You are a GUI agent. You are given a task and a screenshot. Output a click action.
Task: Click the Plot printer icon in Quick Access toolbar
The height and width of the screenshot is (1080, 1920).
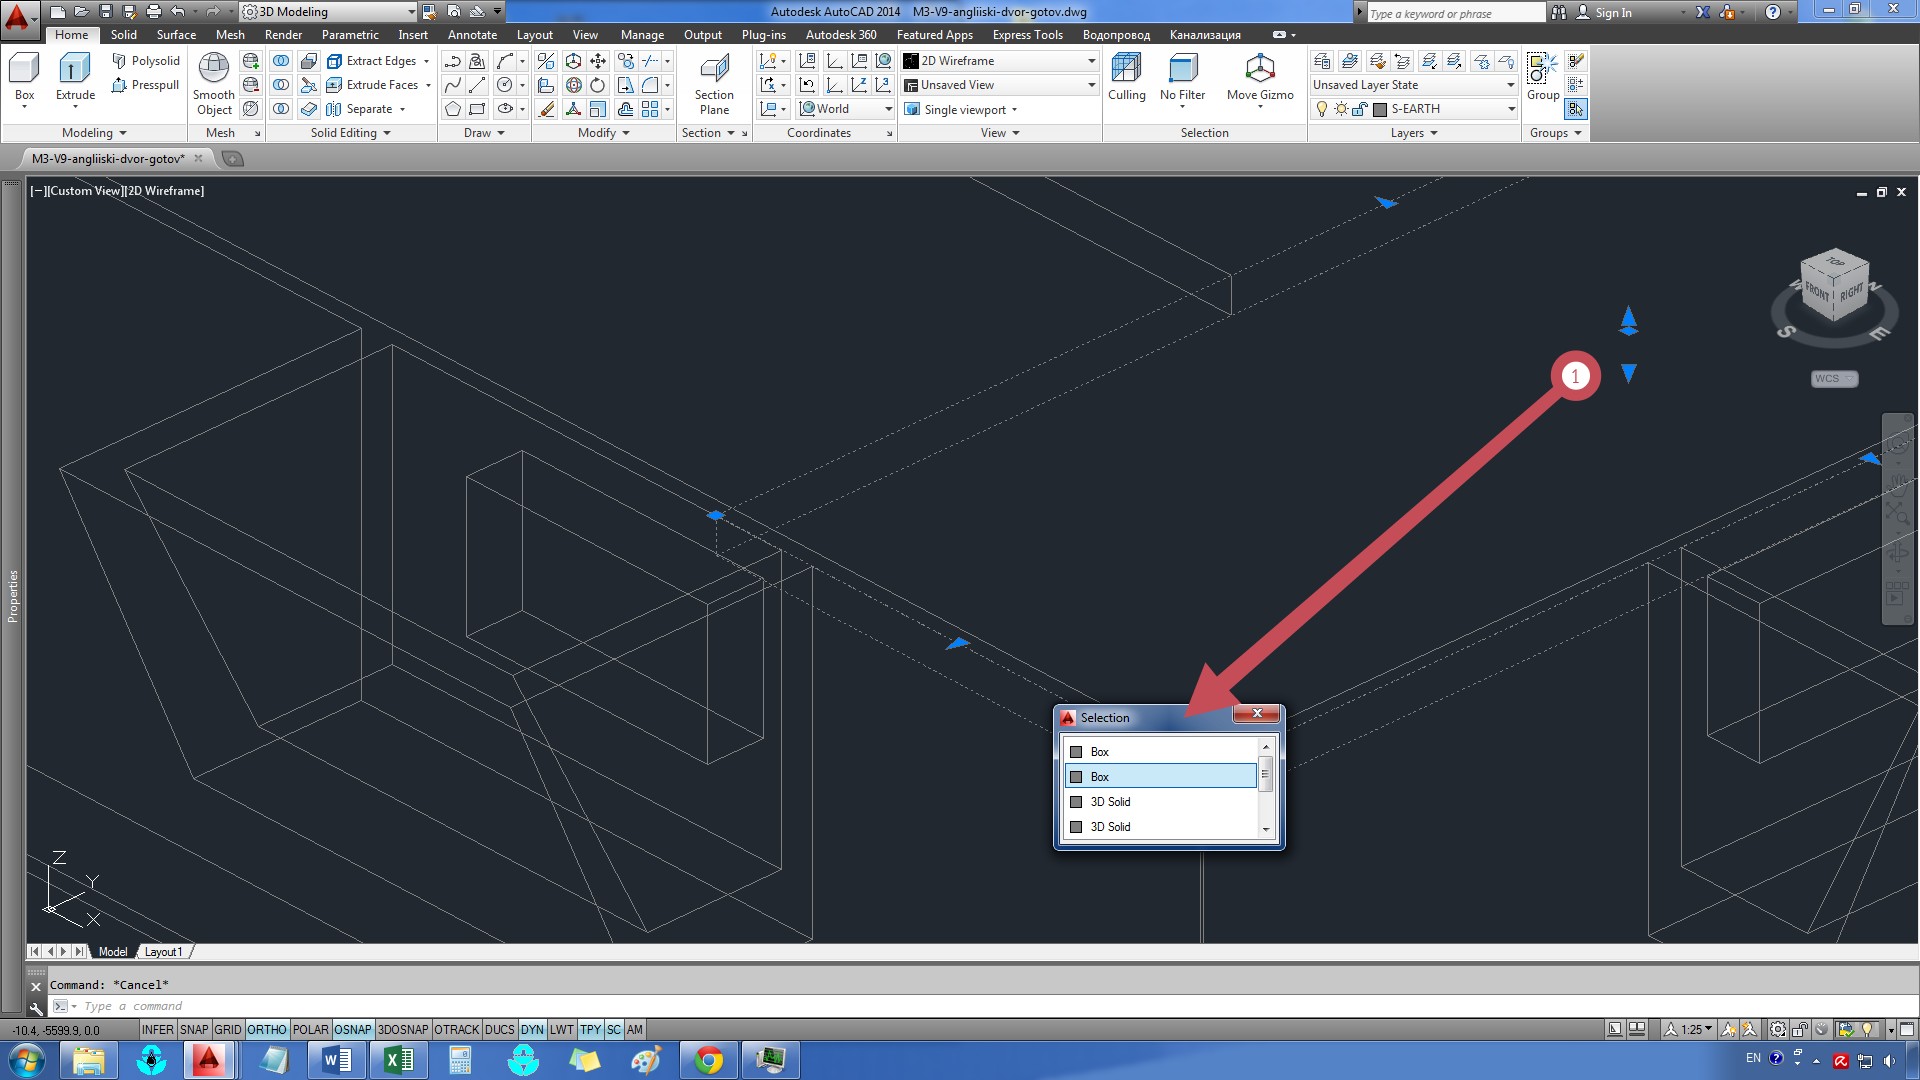[153, 12]
